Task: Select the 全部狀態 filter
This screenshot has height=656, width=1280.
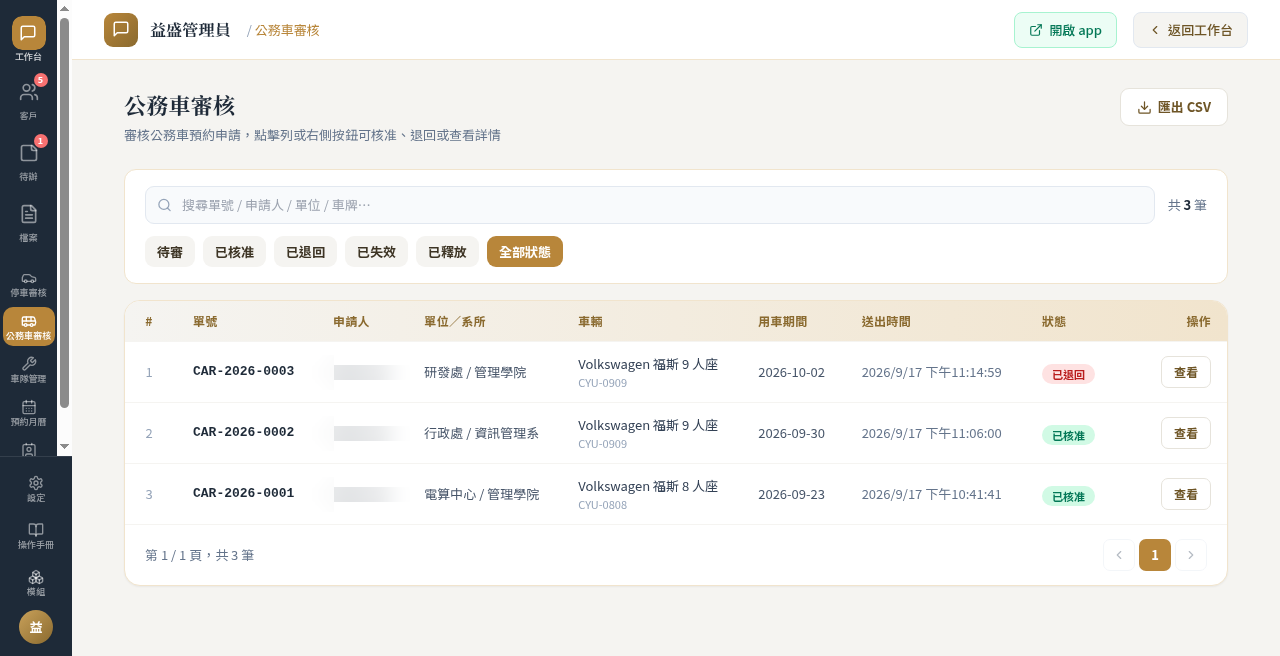Action: point(525,252)
